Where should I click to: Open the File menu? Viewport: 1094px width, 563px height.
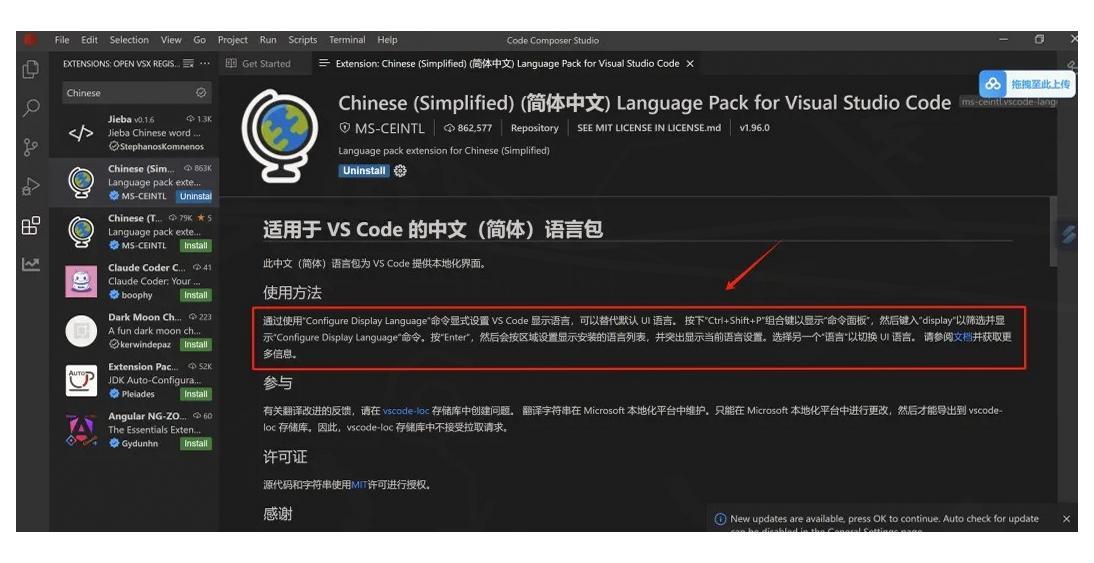[62, 40]
